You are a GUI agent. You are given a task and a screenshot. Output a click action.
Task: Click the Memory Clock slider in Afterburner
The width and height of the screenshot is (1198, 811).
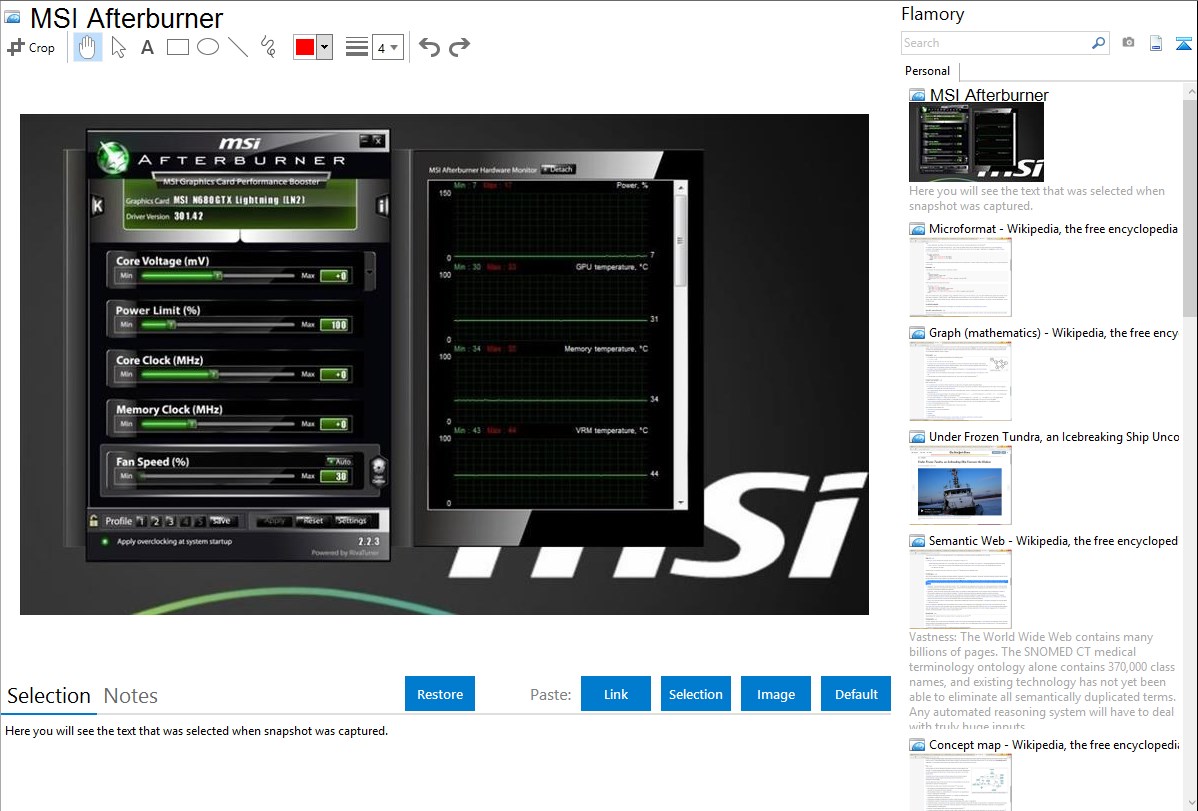point(218,424)
